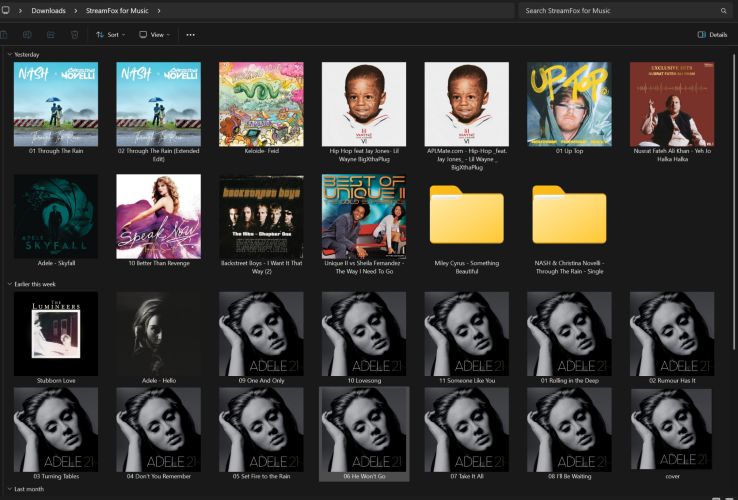
Task: Toggle the Details pane
Action: [x=712, y=34]
